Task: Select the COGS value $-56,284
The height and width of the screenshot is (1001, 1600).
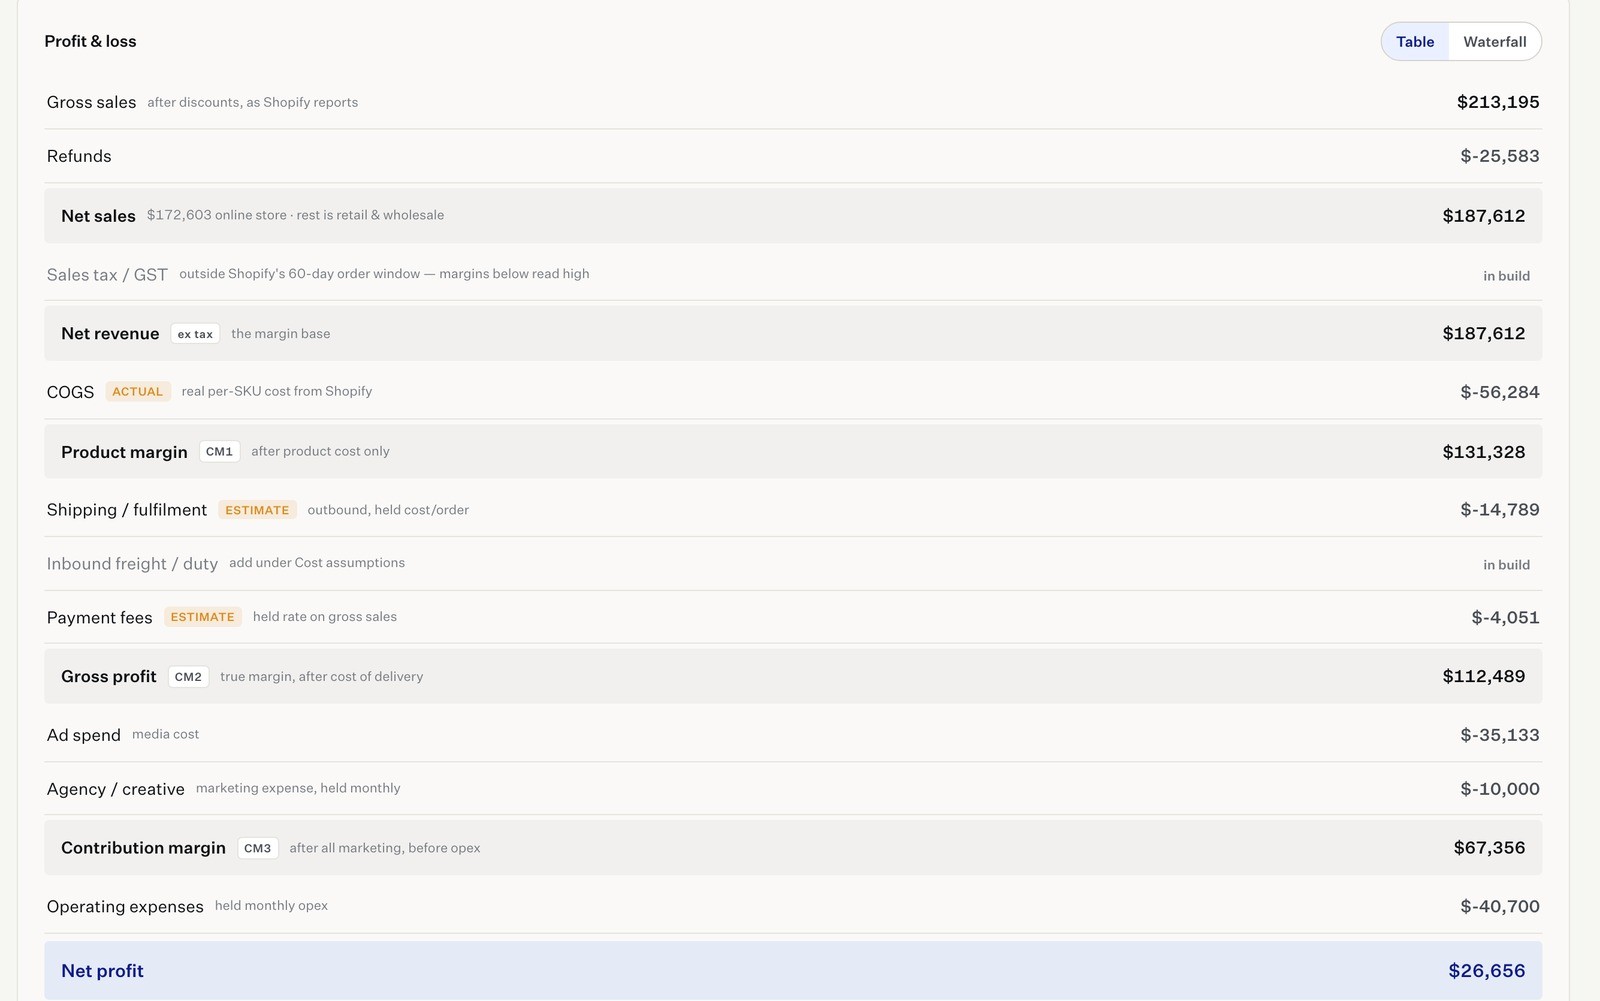Action: click(x=1500, y=392)
